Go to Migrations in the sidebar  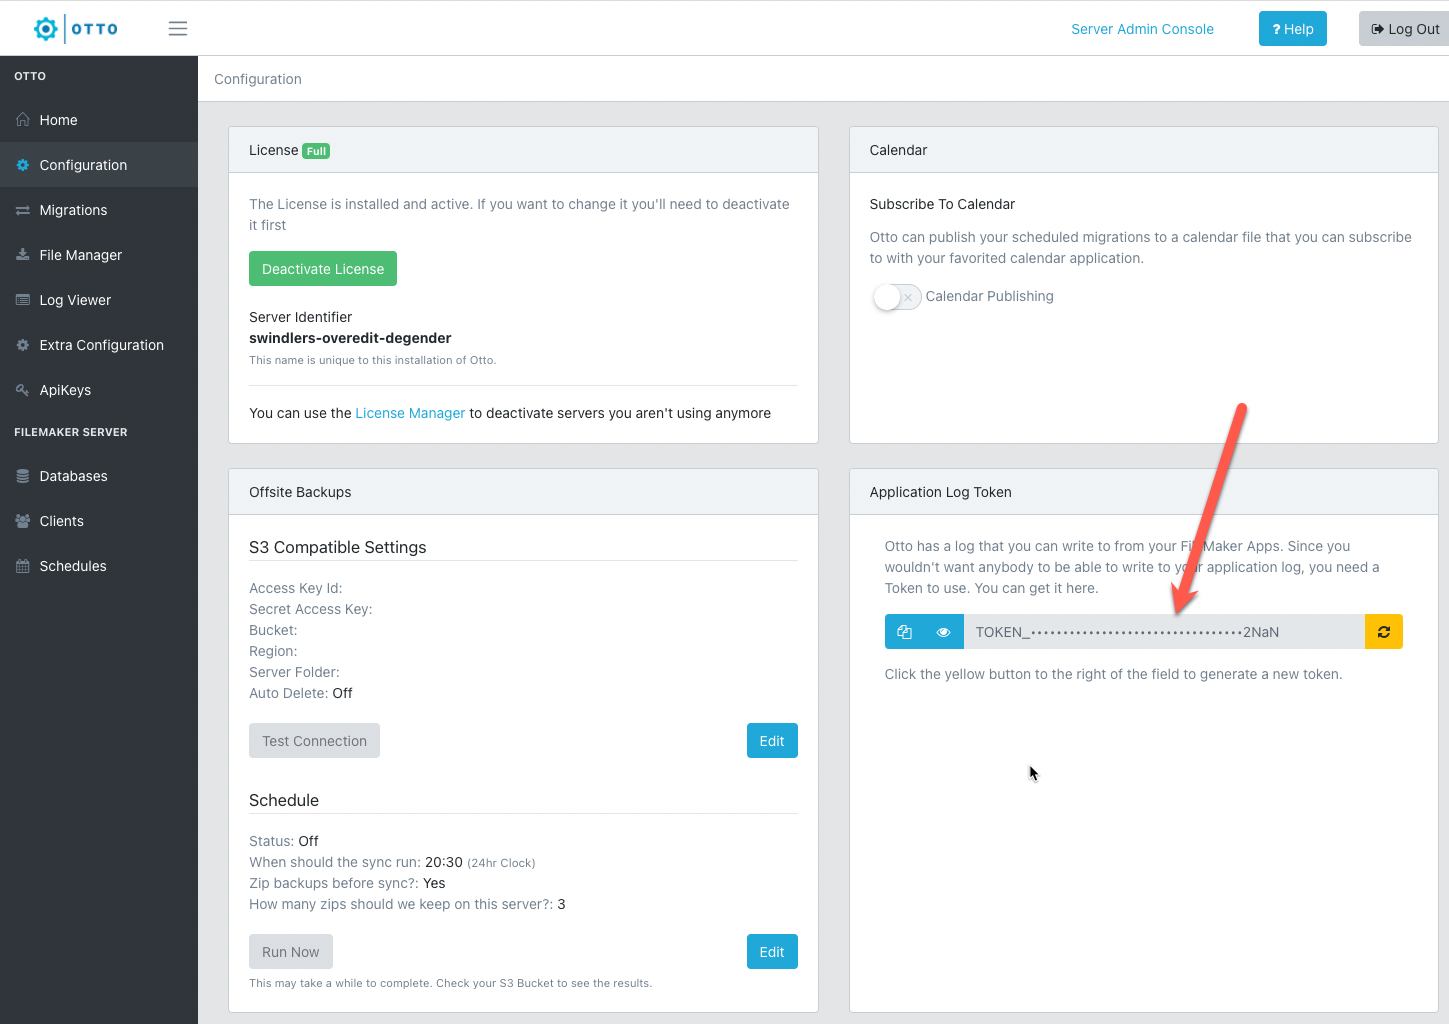point(99,210)
